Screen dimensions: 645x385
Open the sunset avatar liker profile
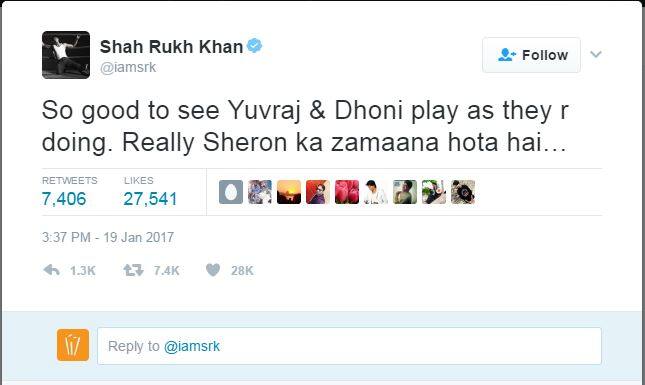coord(289,192)
